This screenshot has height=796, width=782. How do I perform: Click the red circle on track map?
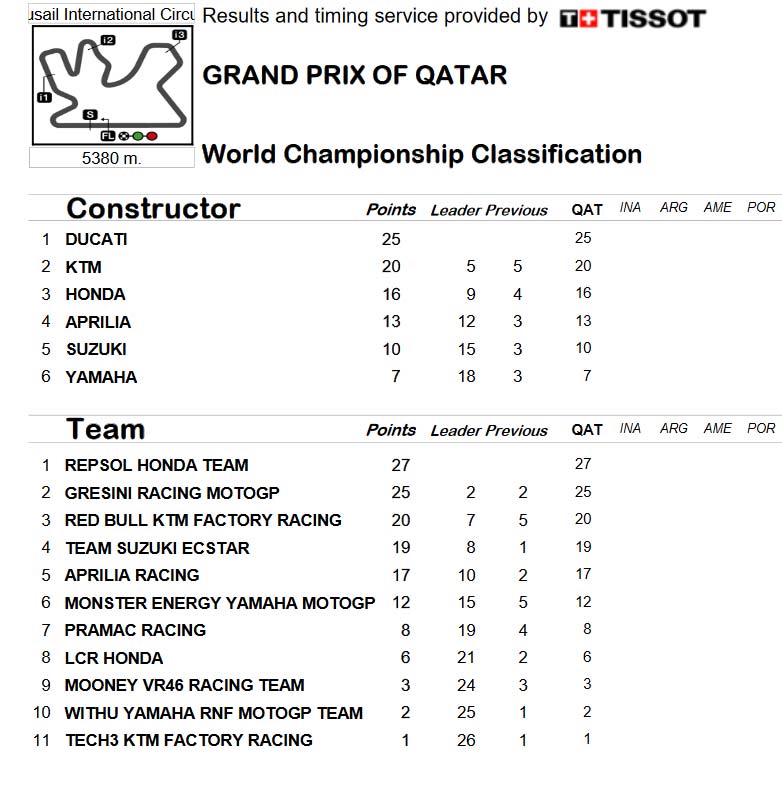152,136
